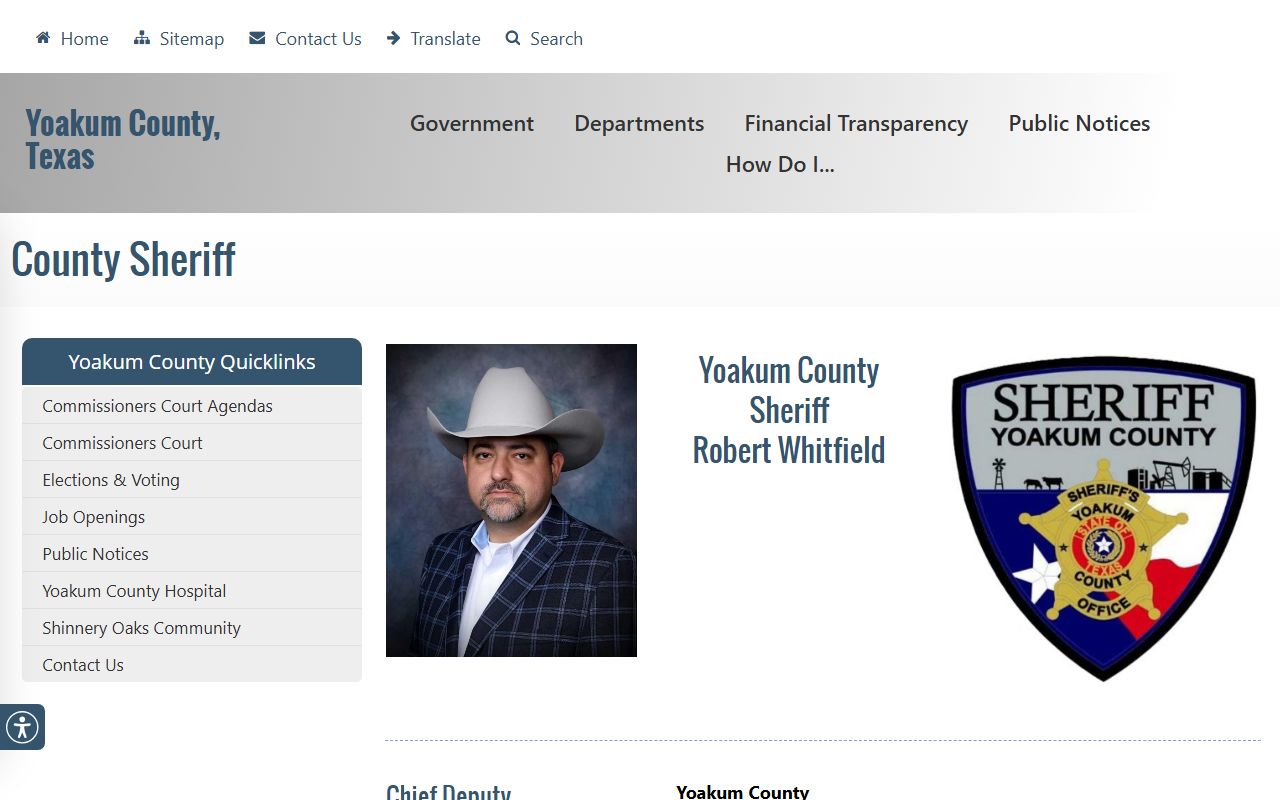Open the Public Notices menu
Screen dimensions: 1280x800
click(1079, 123)
